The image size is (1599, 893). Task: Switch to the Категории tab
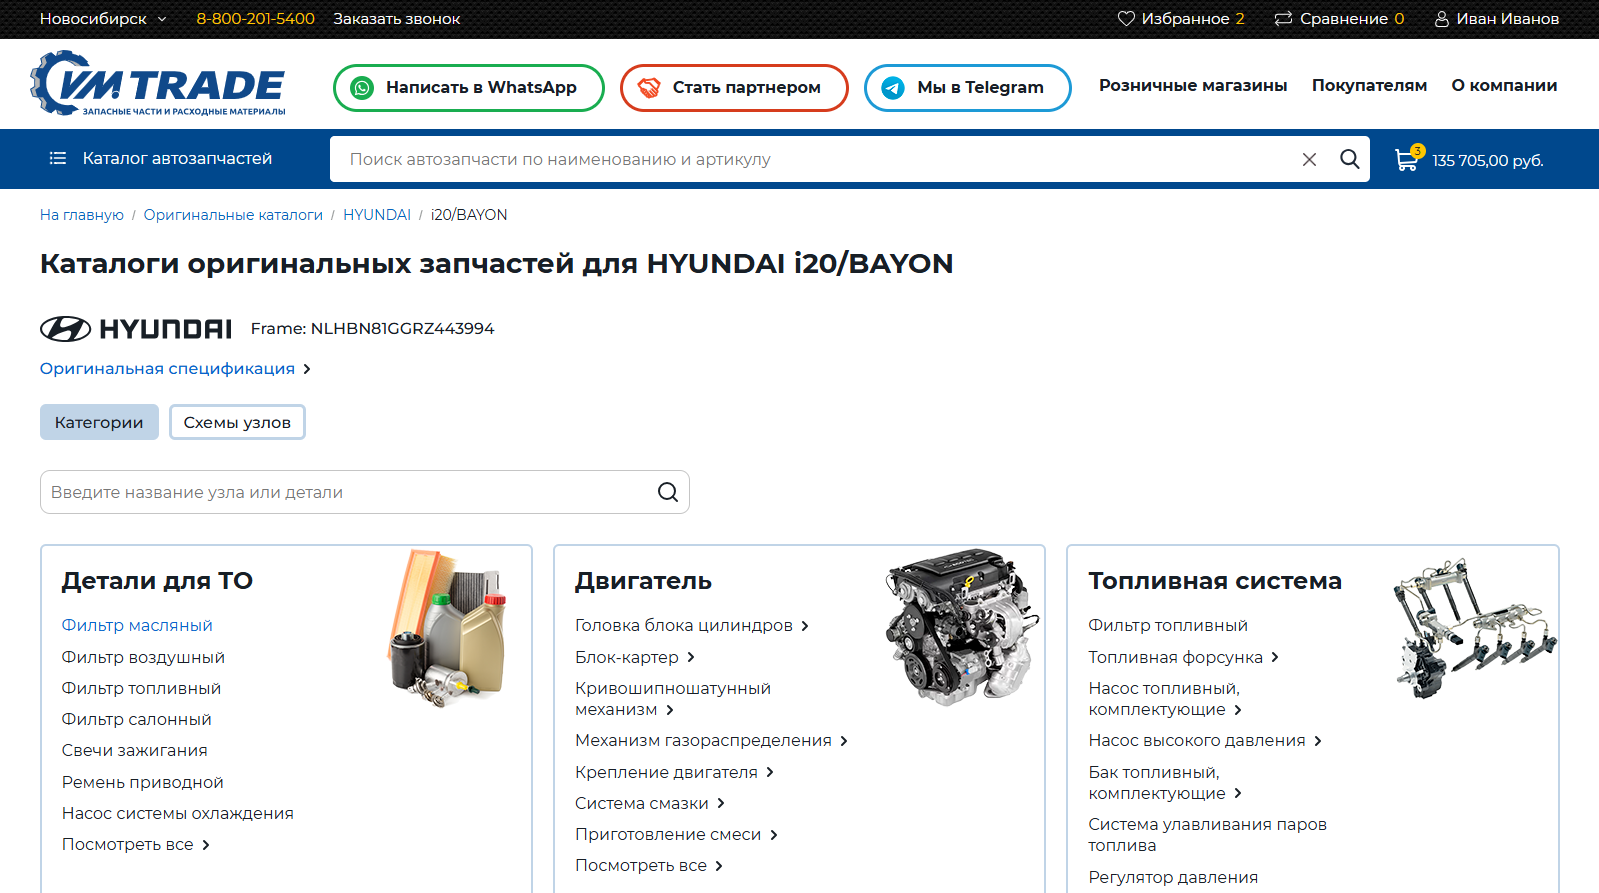click(x=99, y=422)
